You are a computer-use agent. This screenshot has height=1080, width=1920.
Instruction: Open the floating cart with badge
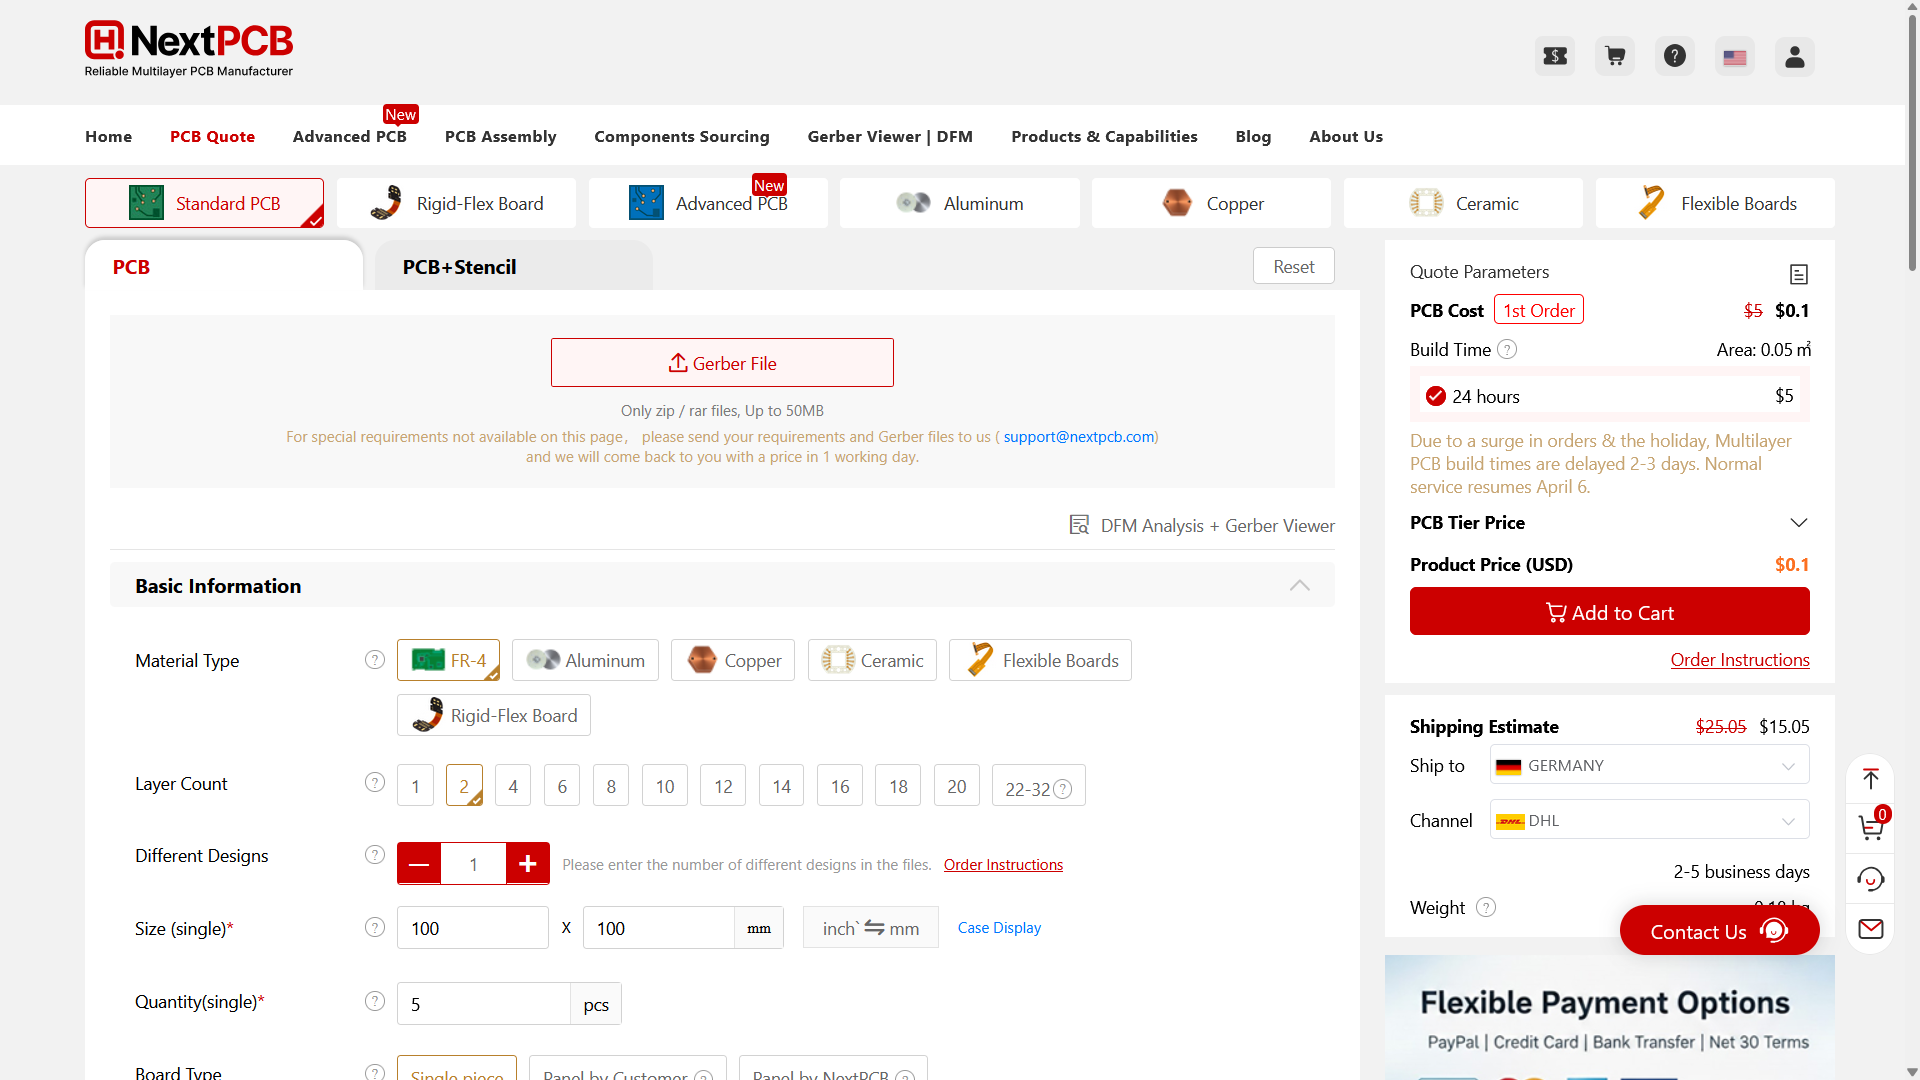[1871, 826]
